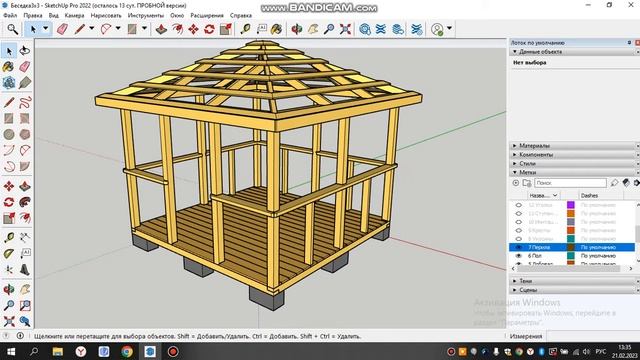Pick Tape Measure in the top toolbar

[245, 29]
